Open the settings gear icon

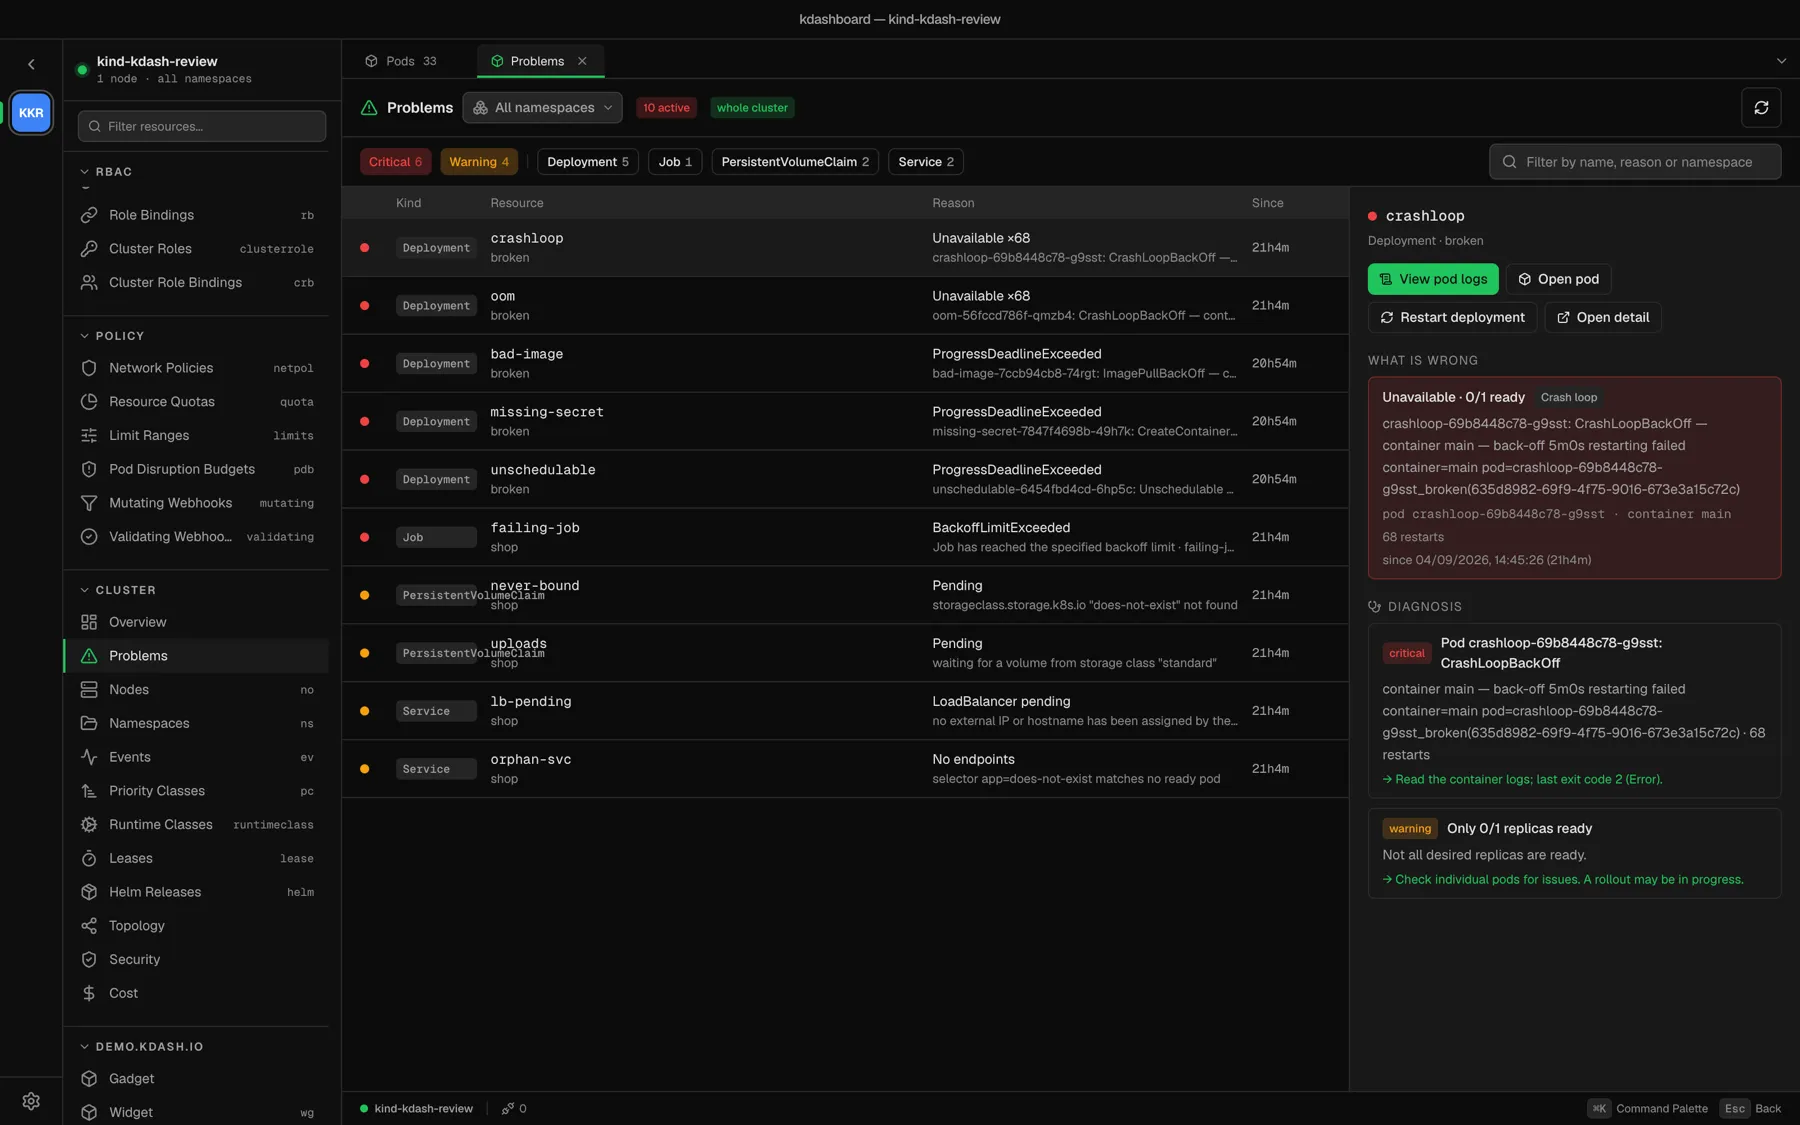(x=31, y=1101)
